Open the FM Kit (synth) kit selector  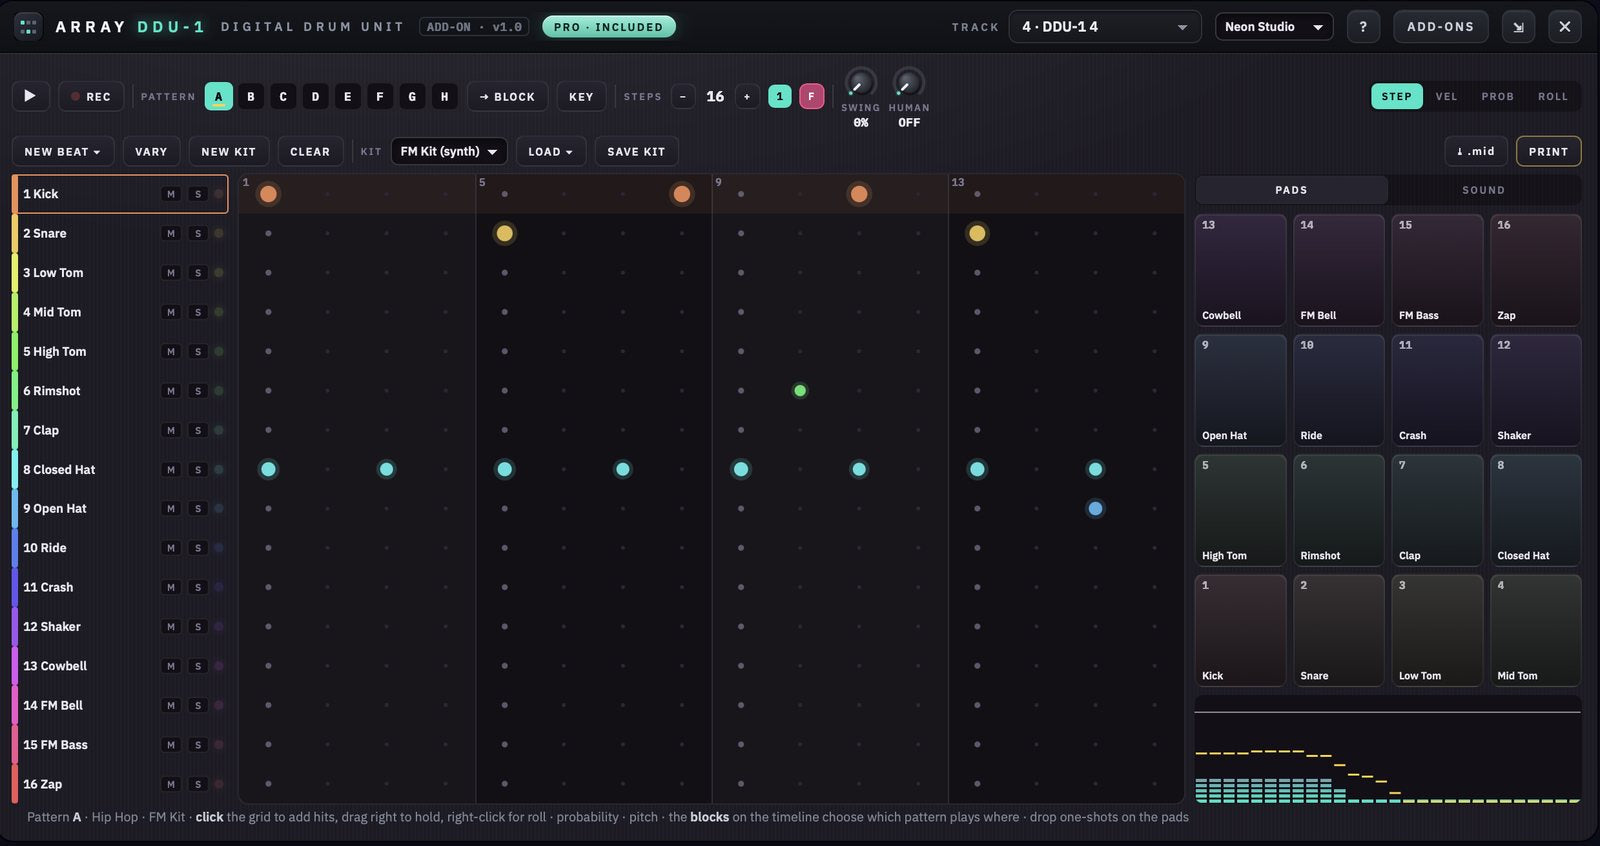pyautogui.click(x=449, y=151)
